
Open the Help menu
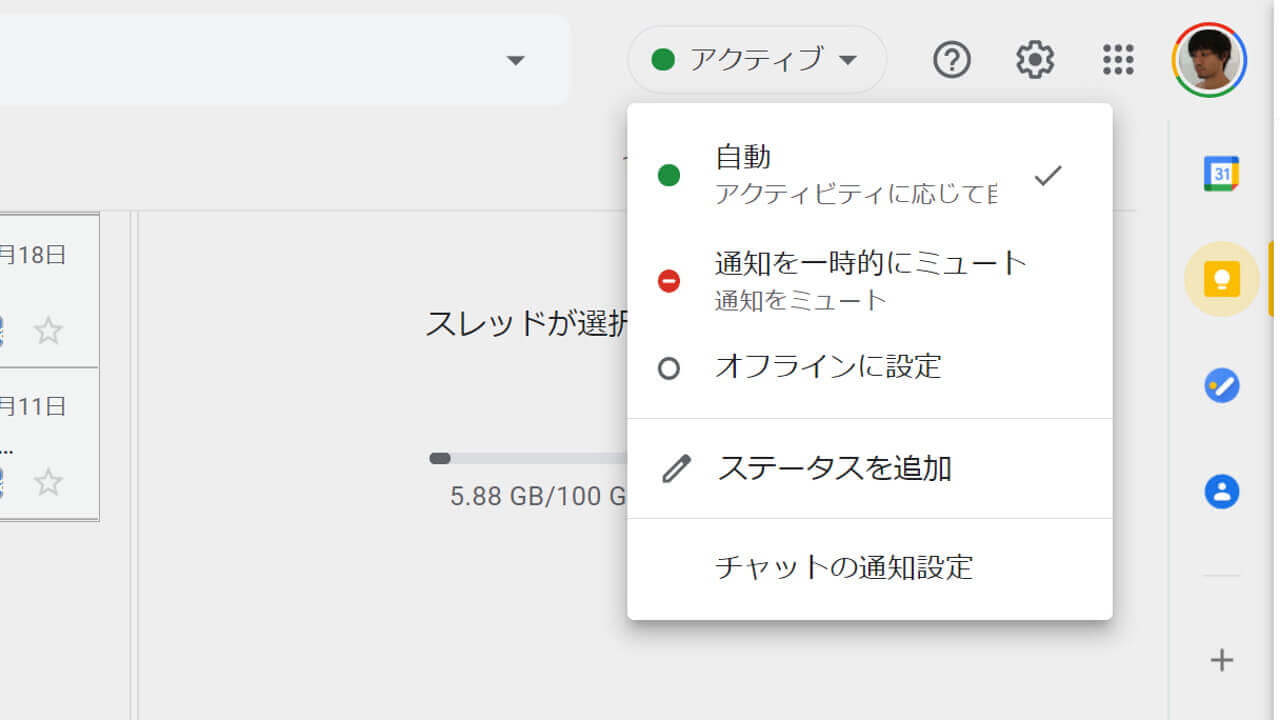tap(952, 60)
